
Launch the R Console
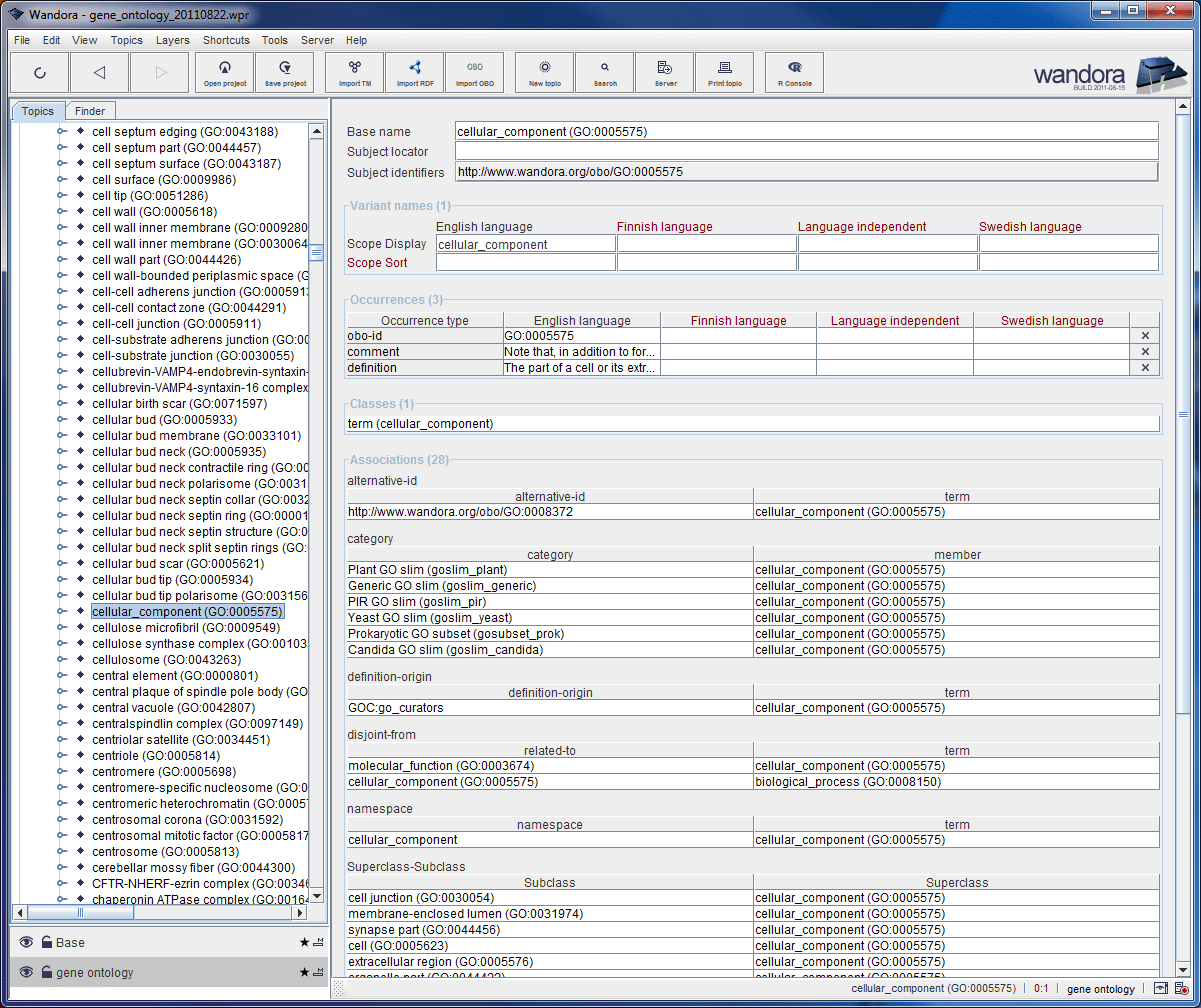click(793, 72)
